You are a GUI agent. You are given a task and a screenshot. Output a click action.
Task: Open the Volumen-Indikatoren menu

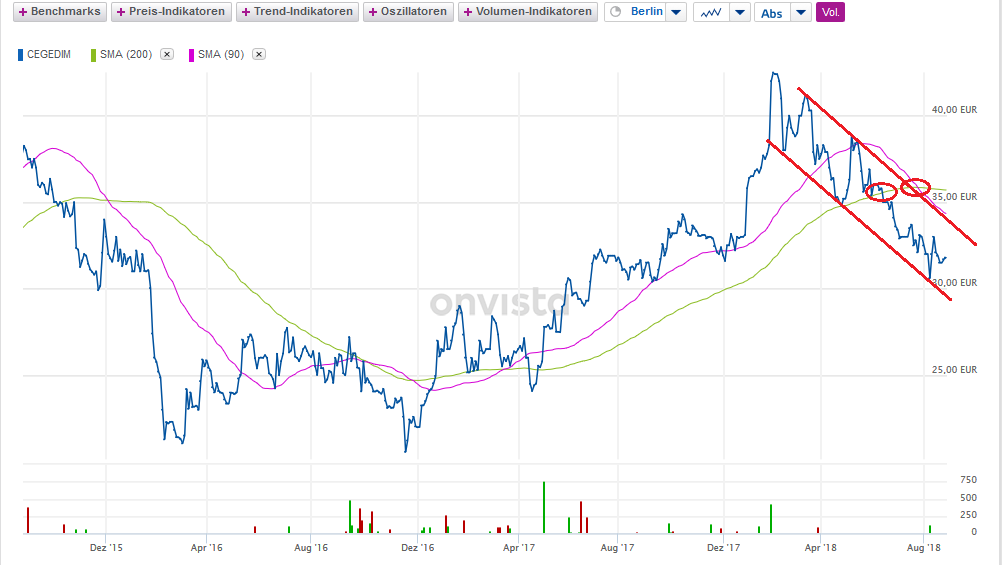point(528,12)
